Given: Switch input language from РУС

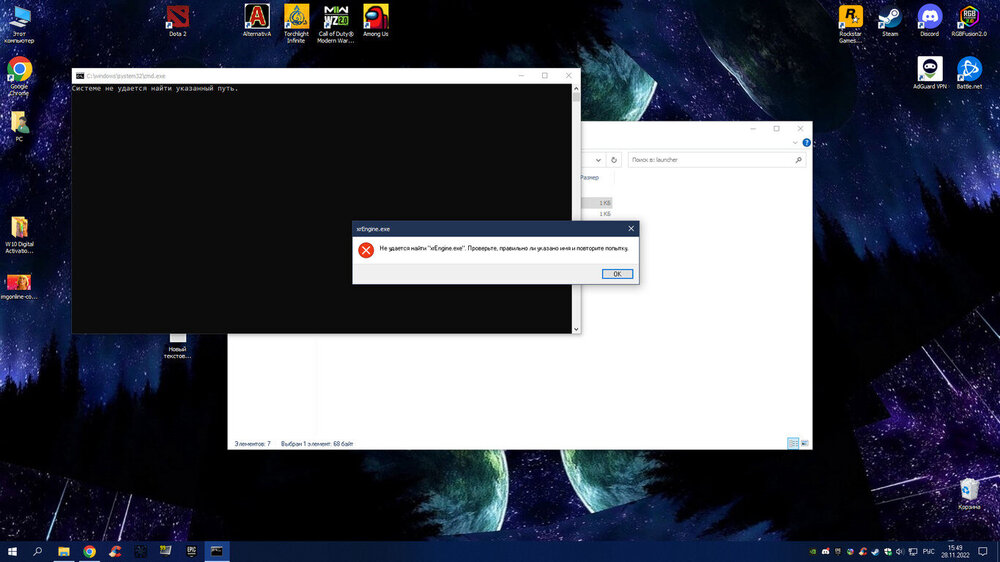Looking at the screenshot, I should (x=929, y=552).
